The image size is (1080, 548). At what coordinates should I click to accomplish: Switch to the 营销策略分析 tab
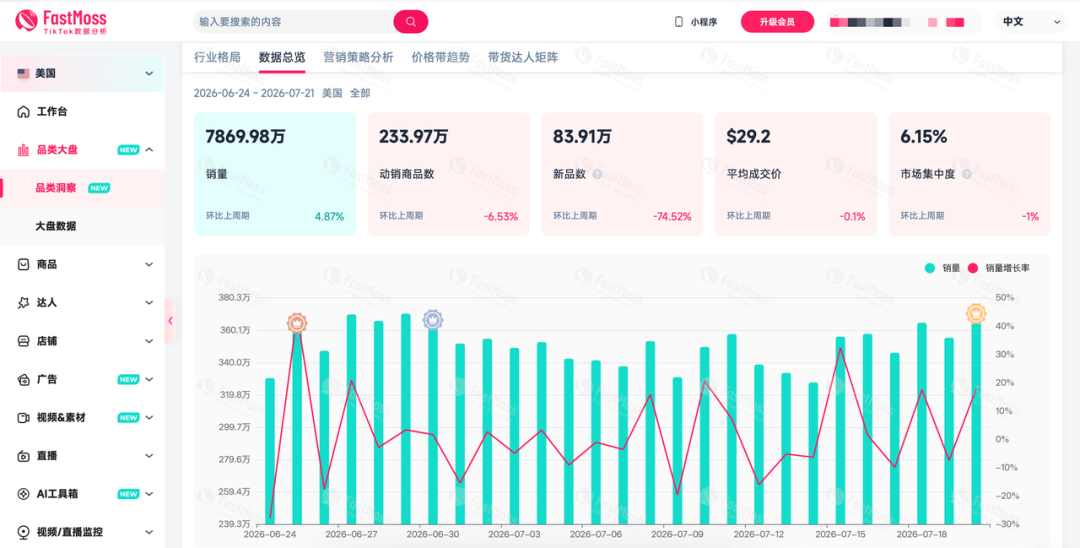(358, 57)
